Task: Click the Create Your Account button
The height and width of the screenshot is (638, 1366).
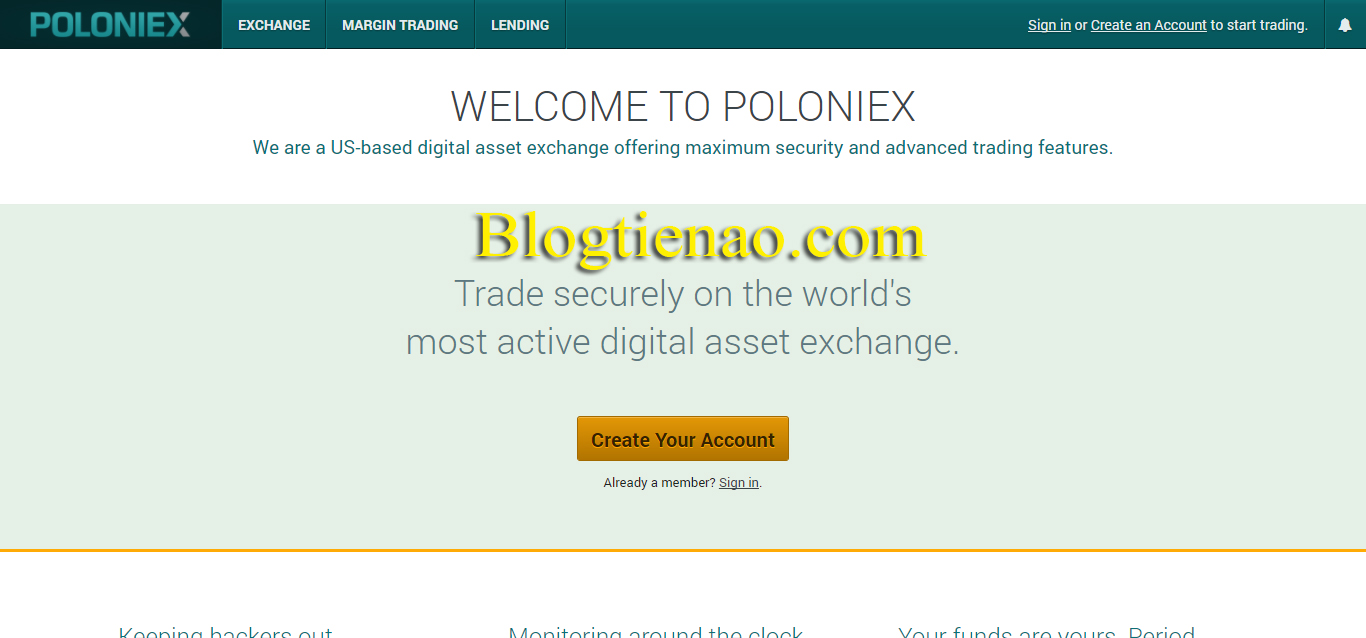Action: 683,439
